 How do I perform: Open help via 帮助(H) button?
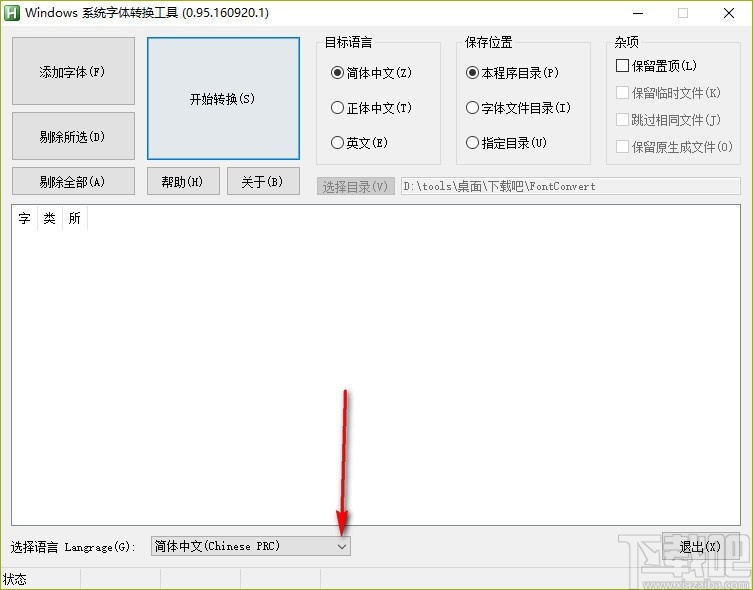click(x=183, y=181)
